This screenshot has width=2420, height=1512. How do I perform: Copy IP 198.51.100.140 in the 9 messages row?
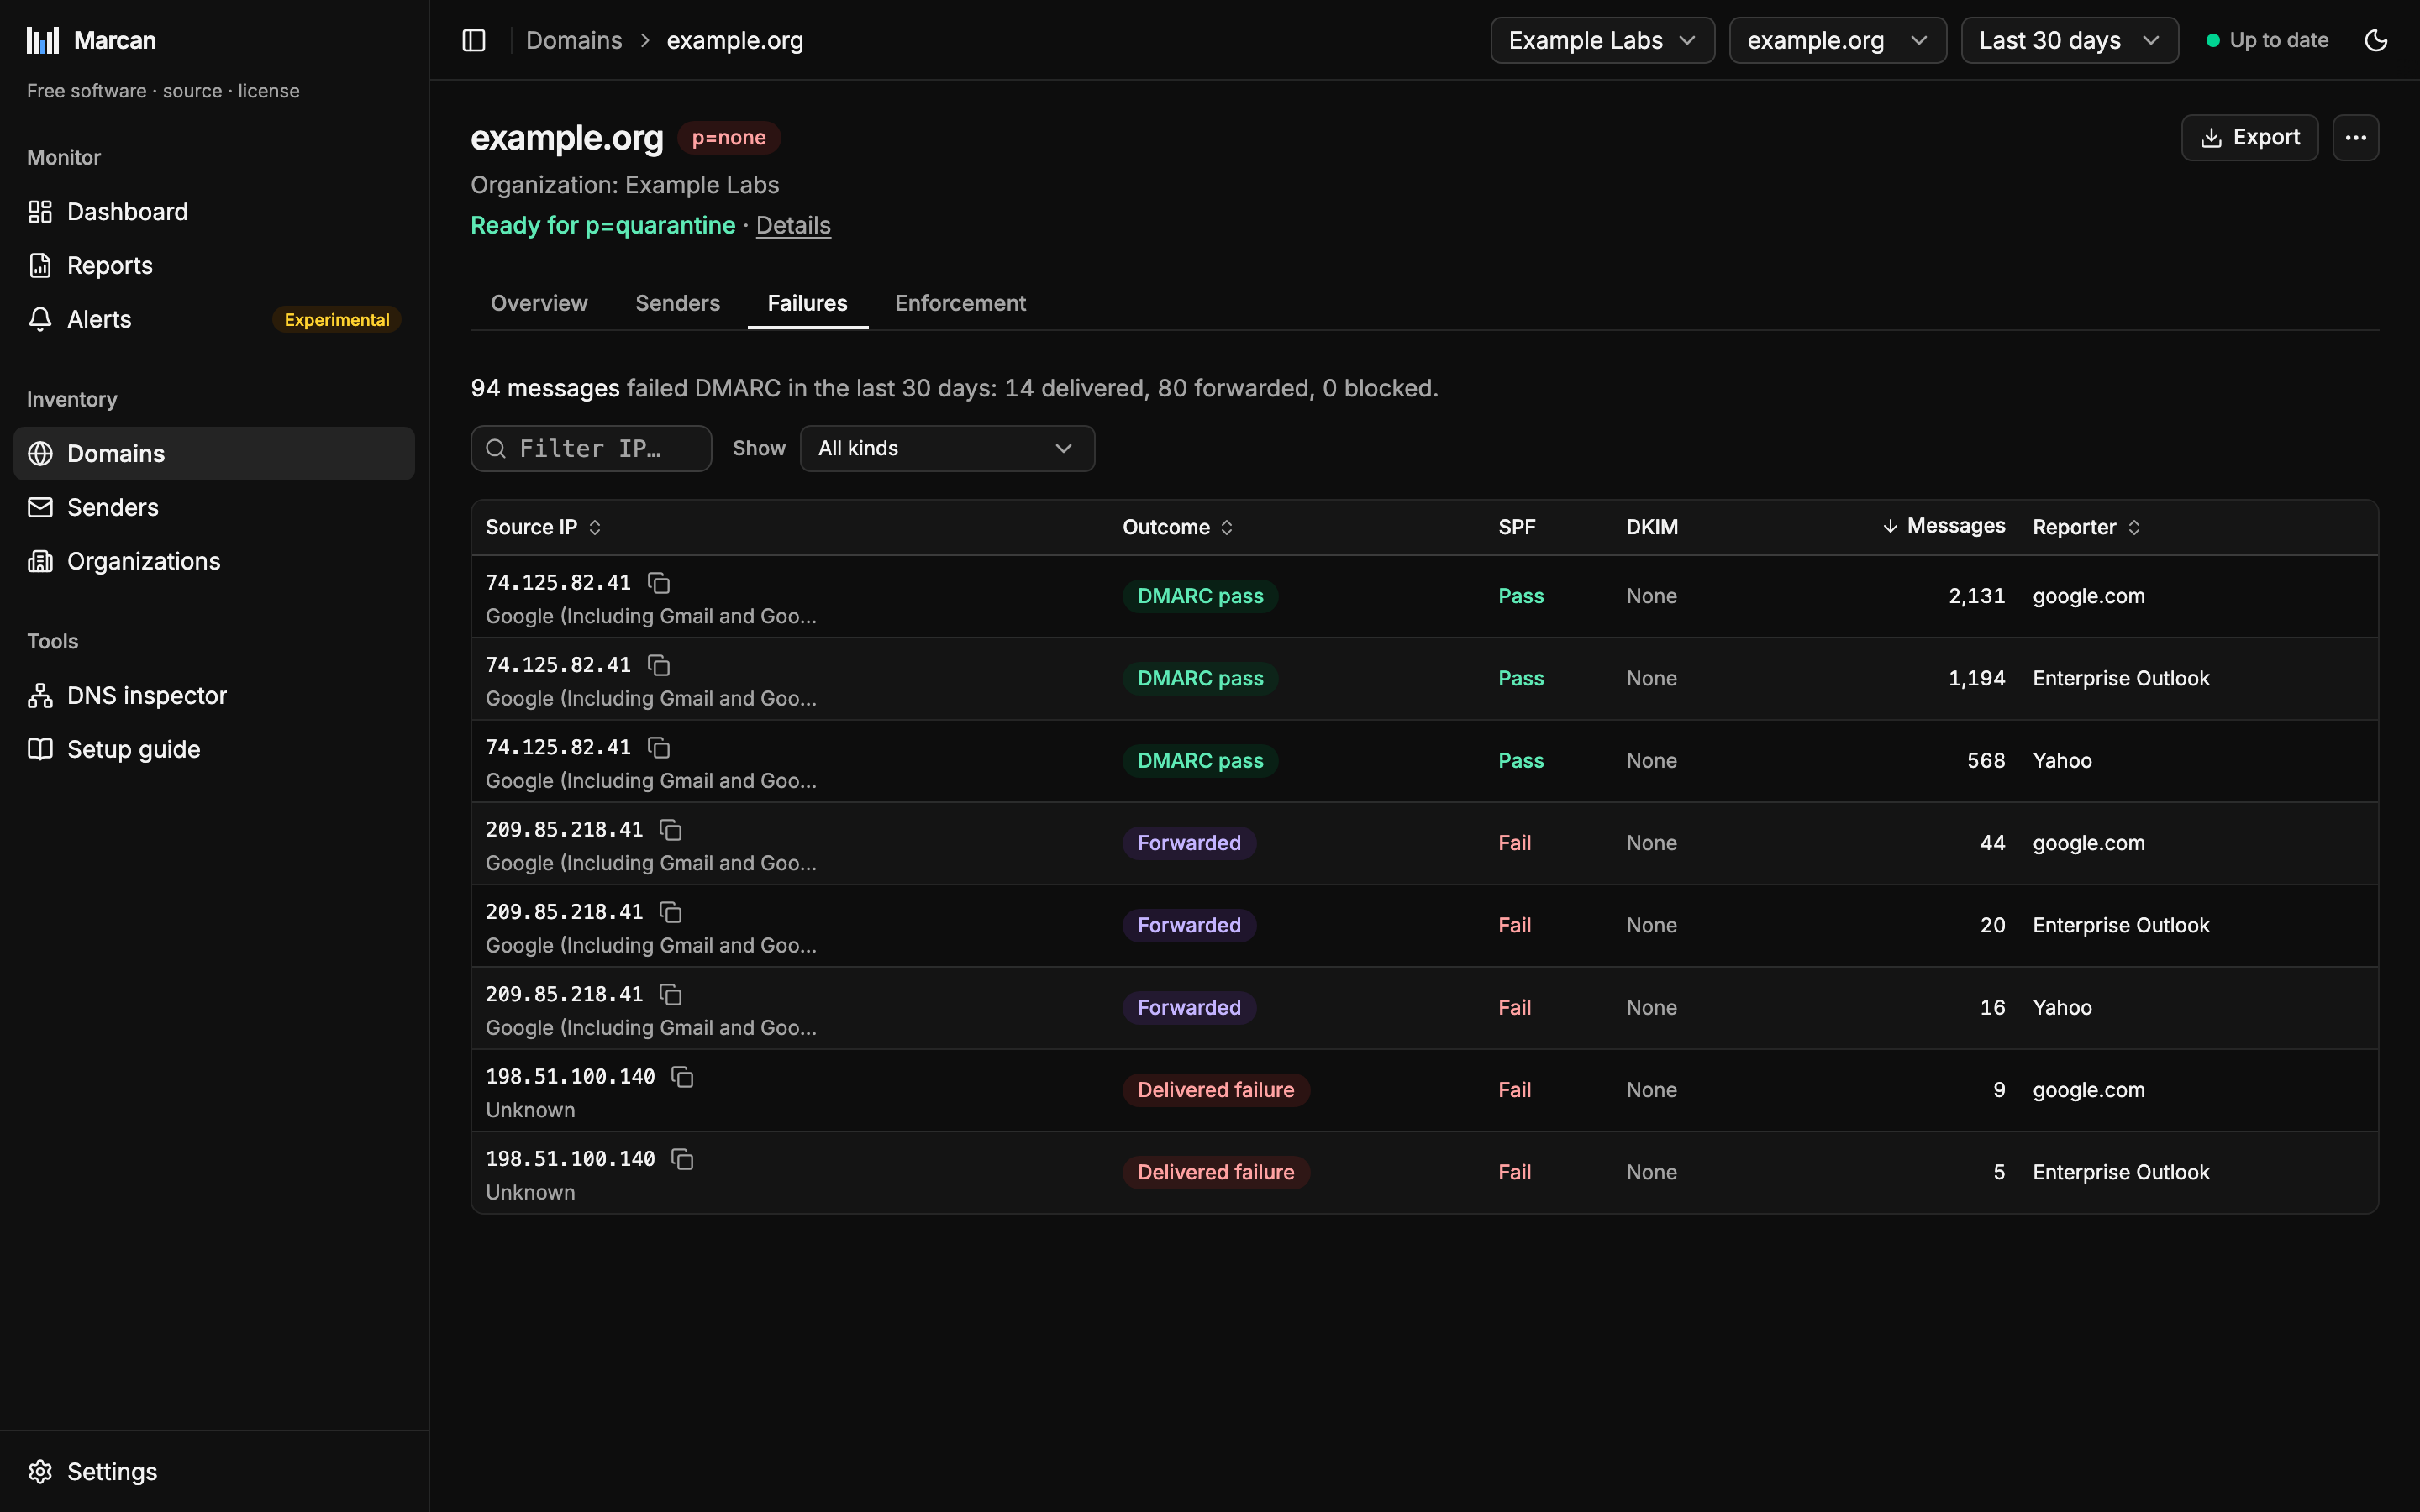(x=683, y=1077)
